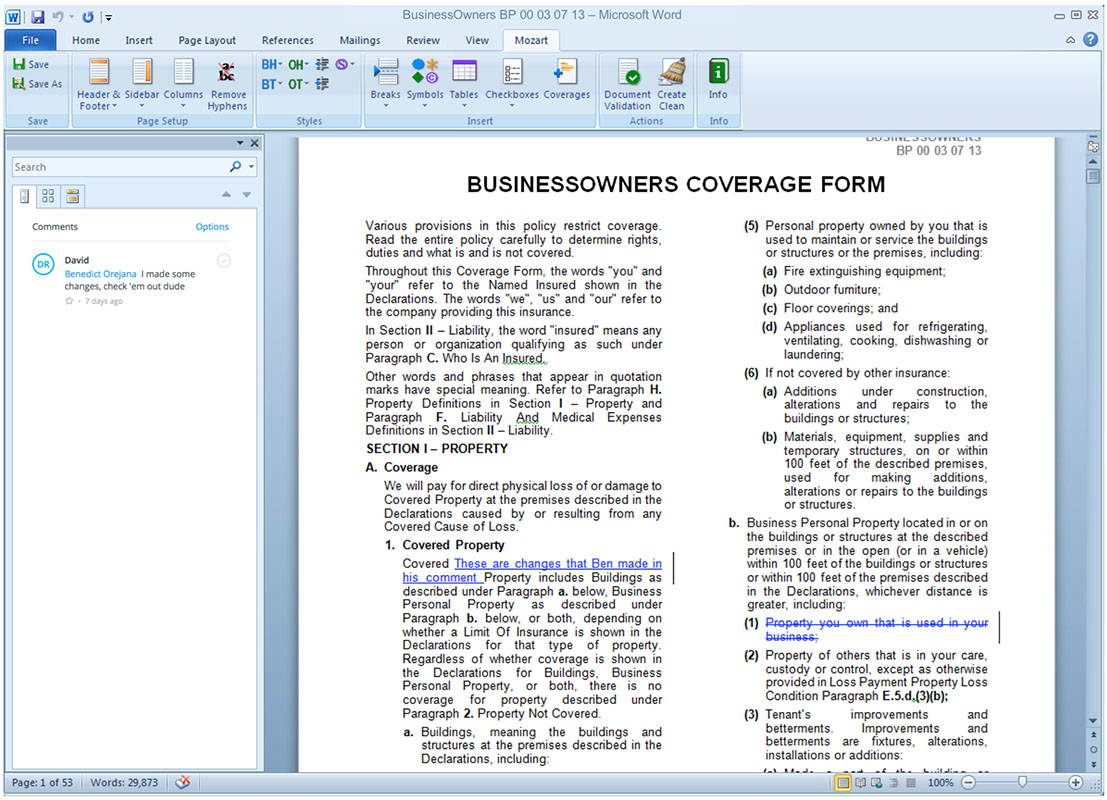Open the Review ribbon tab
The image size is (1107, 800).
point(422,40)
